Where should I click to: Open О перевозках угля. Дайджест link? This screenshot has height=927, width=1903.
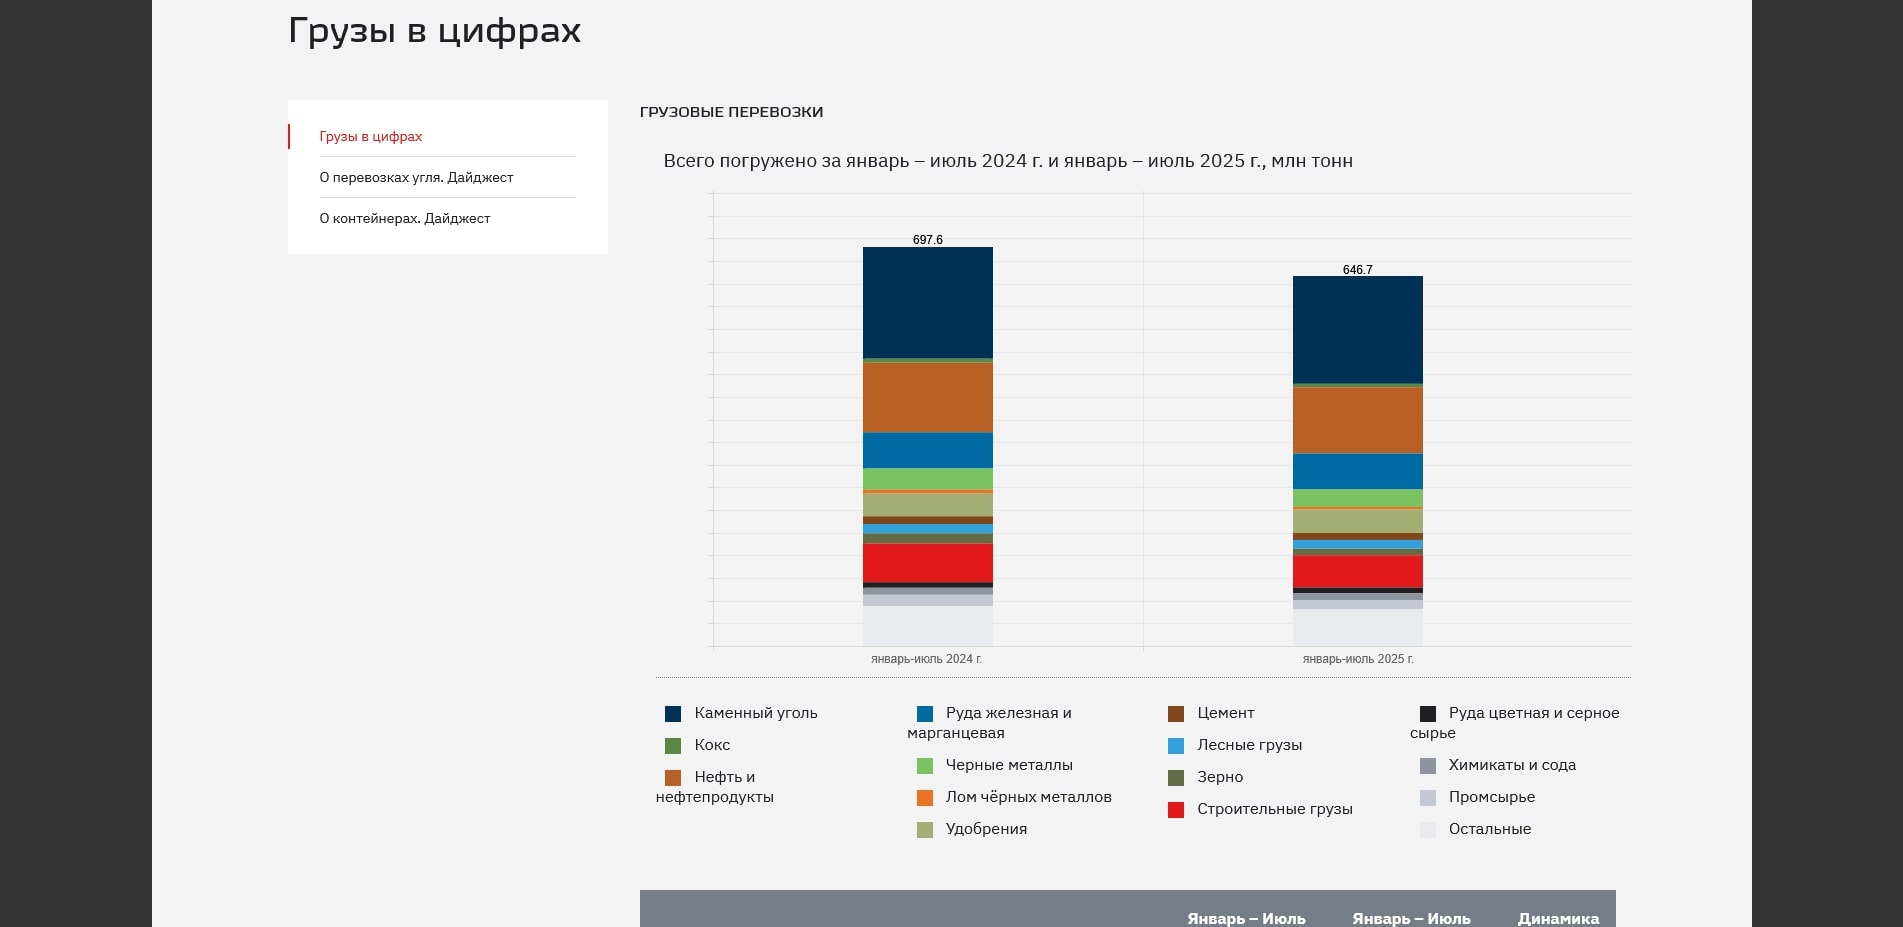click(x=416, y=178)
